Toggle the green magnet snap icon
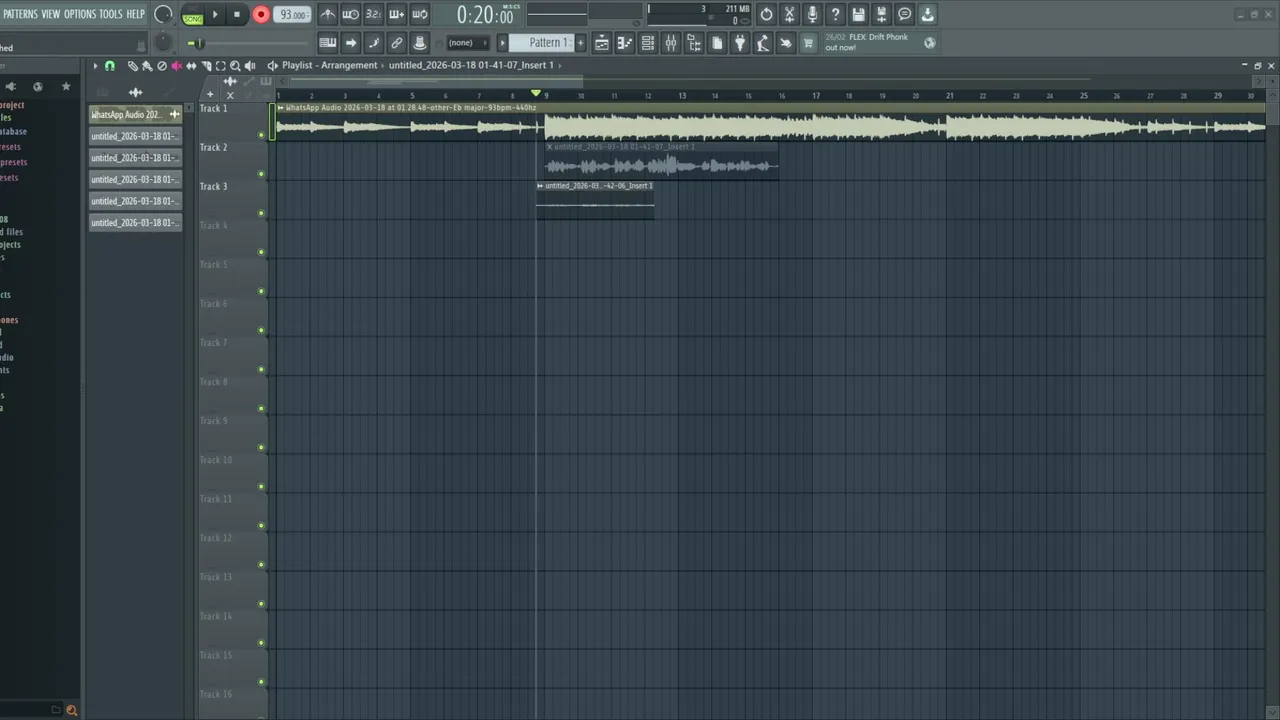This screenshot has height=720, width=1280. [110, 66]
